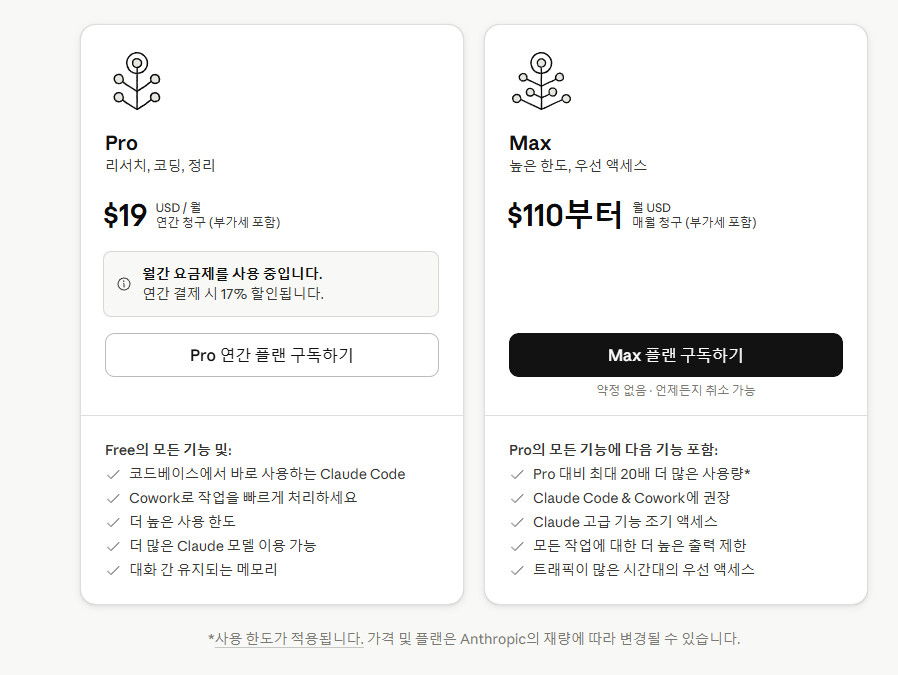Click the info icon in monthly plan notice
Screen dimensions: 898x675
click(x=124, y=284)
